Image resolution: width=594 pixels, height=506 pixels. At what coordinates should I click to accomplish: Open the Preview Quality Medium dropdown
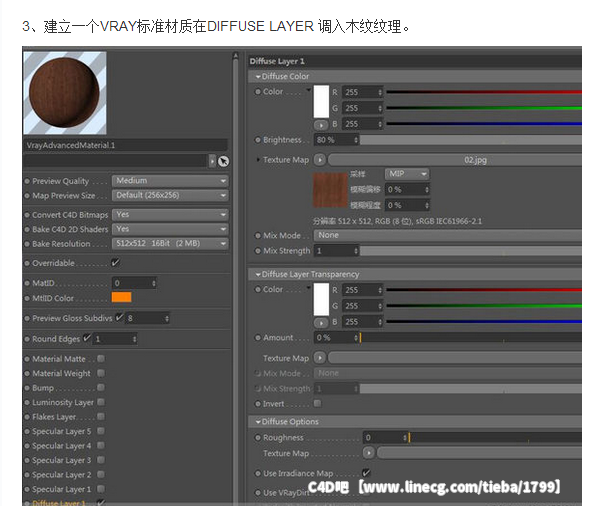tap(170, 181)
